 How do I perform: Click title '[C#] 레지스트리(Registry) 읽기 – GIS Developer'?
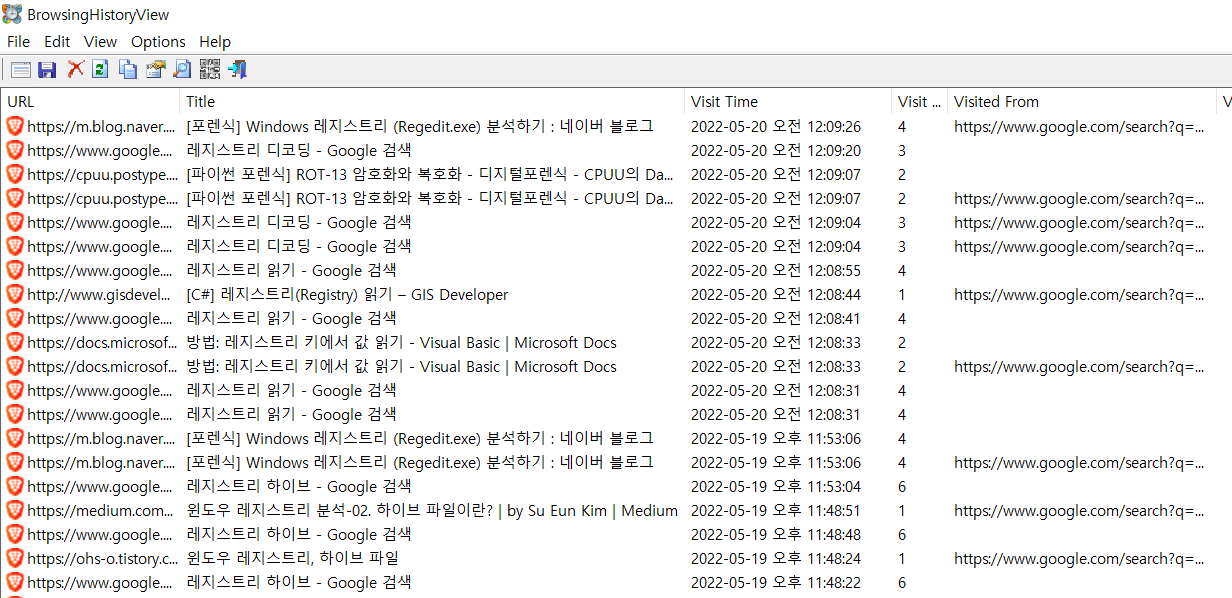pyautogui.click(x=347, y=294)
